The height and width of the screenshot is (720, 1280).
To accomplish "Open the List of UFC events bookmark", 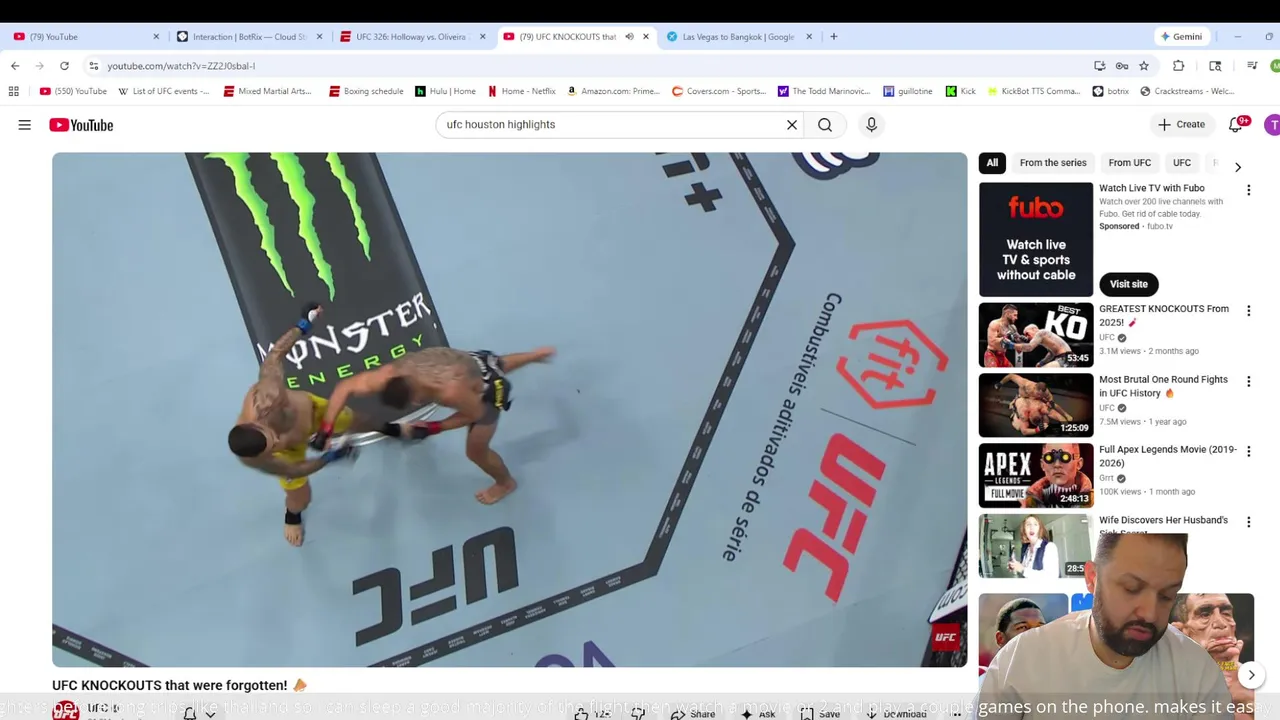I will (164, 91).
